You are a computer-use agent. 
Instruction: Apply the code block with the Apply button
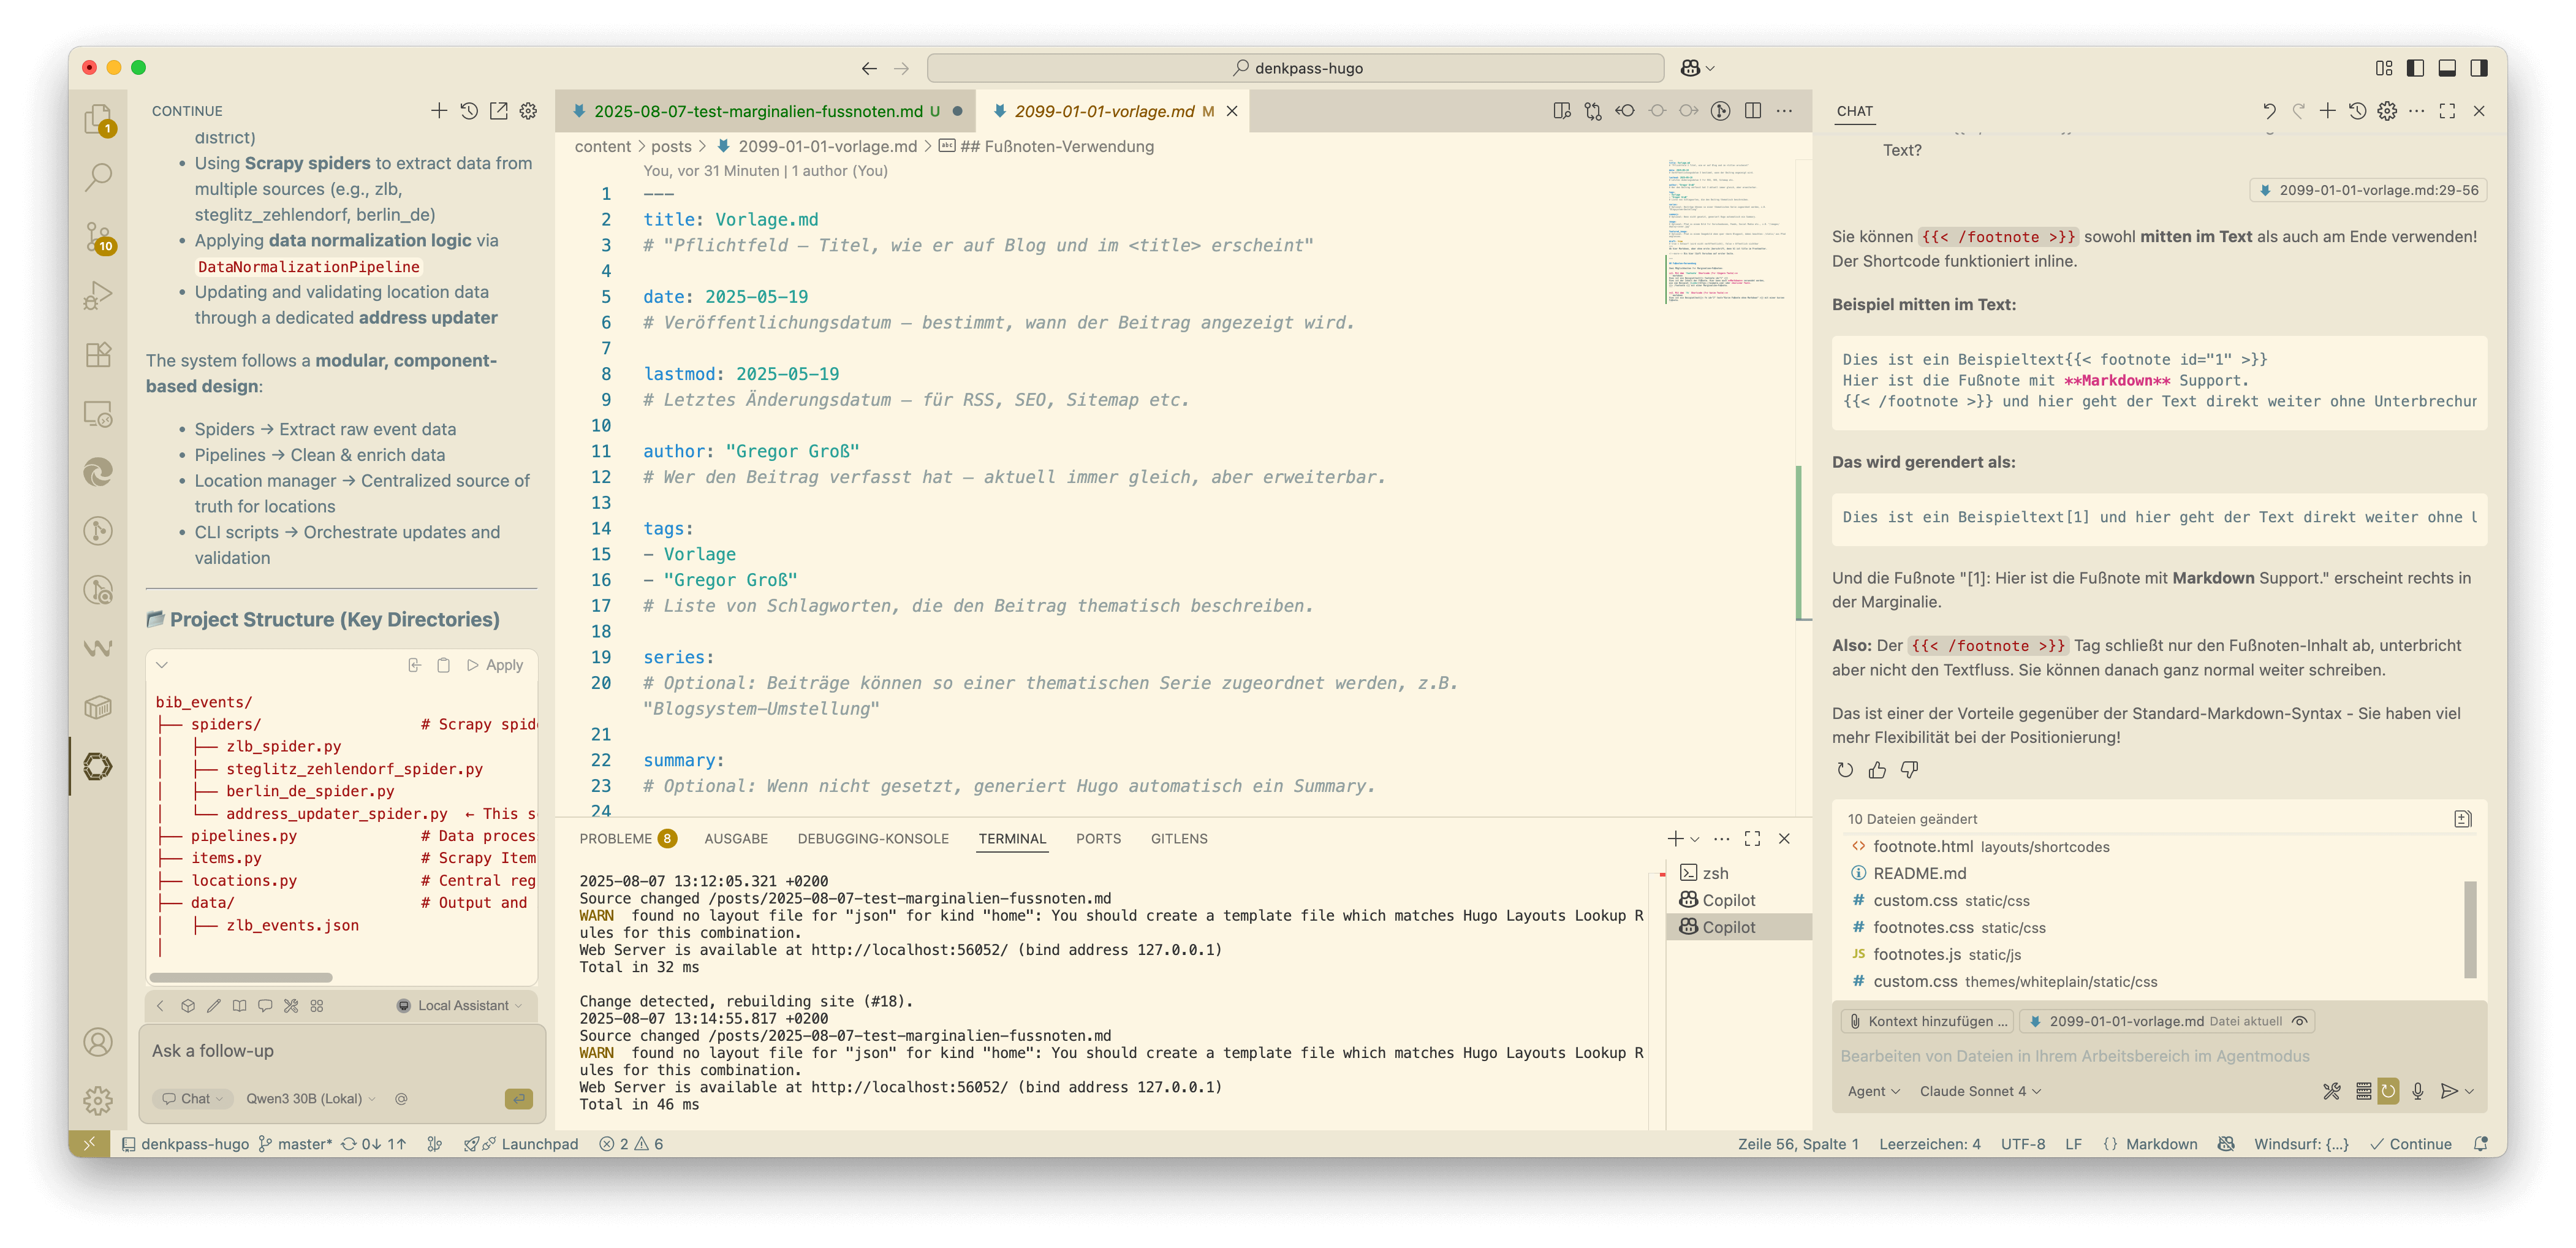tap(495, 665)
